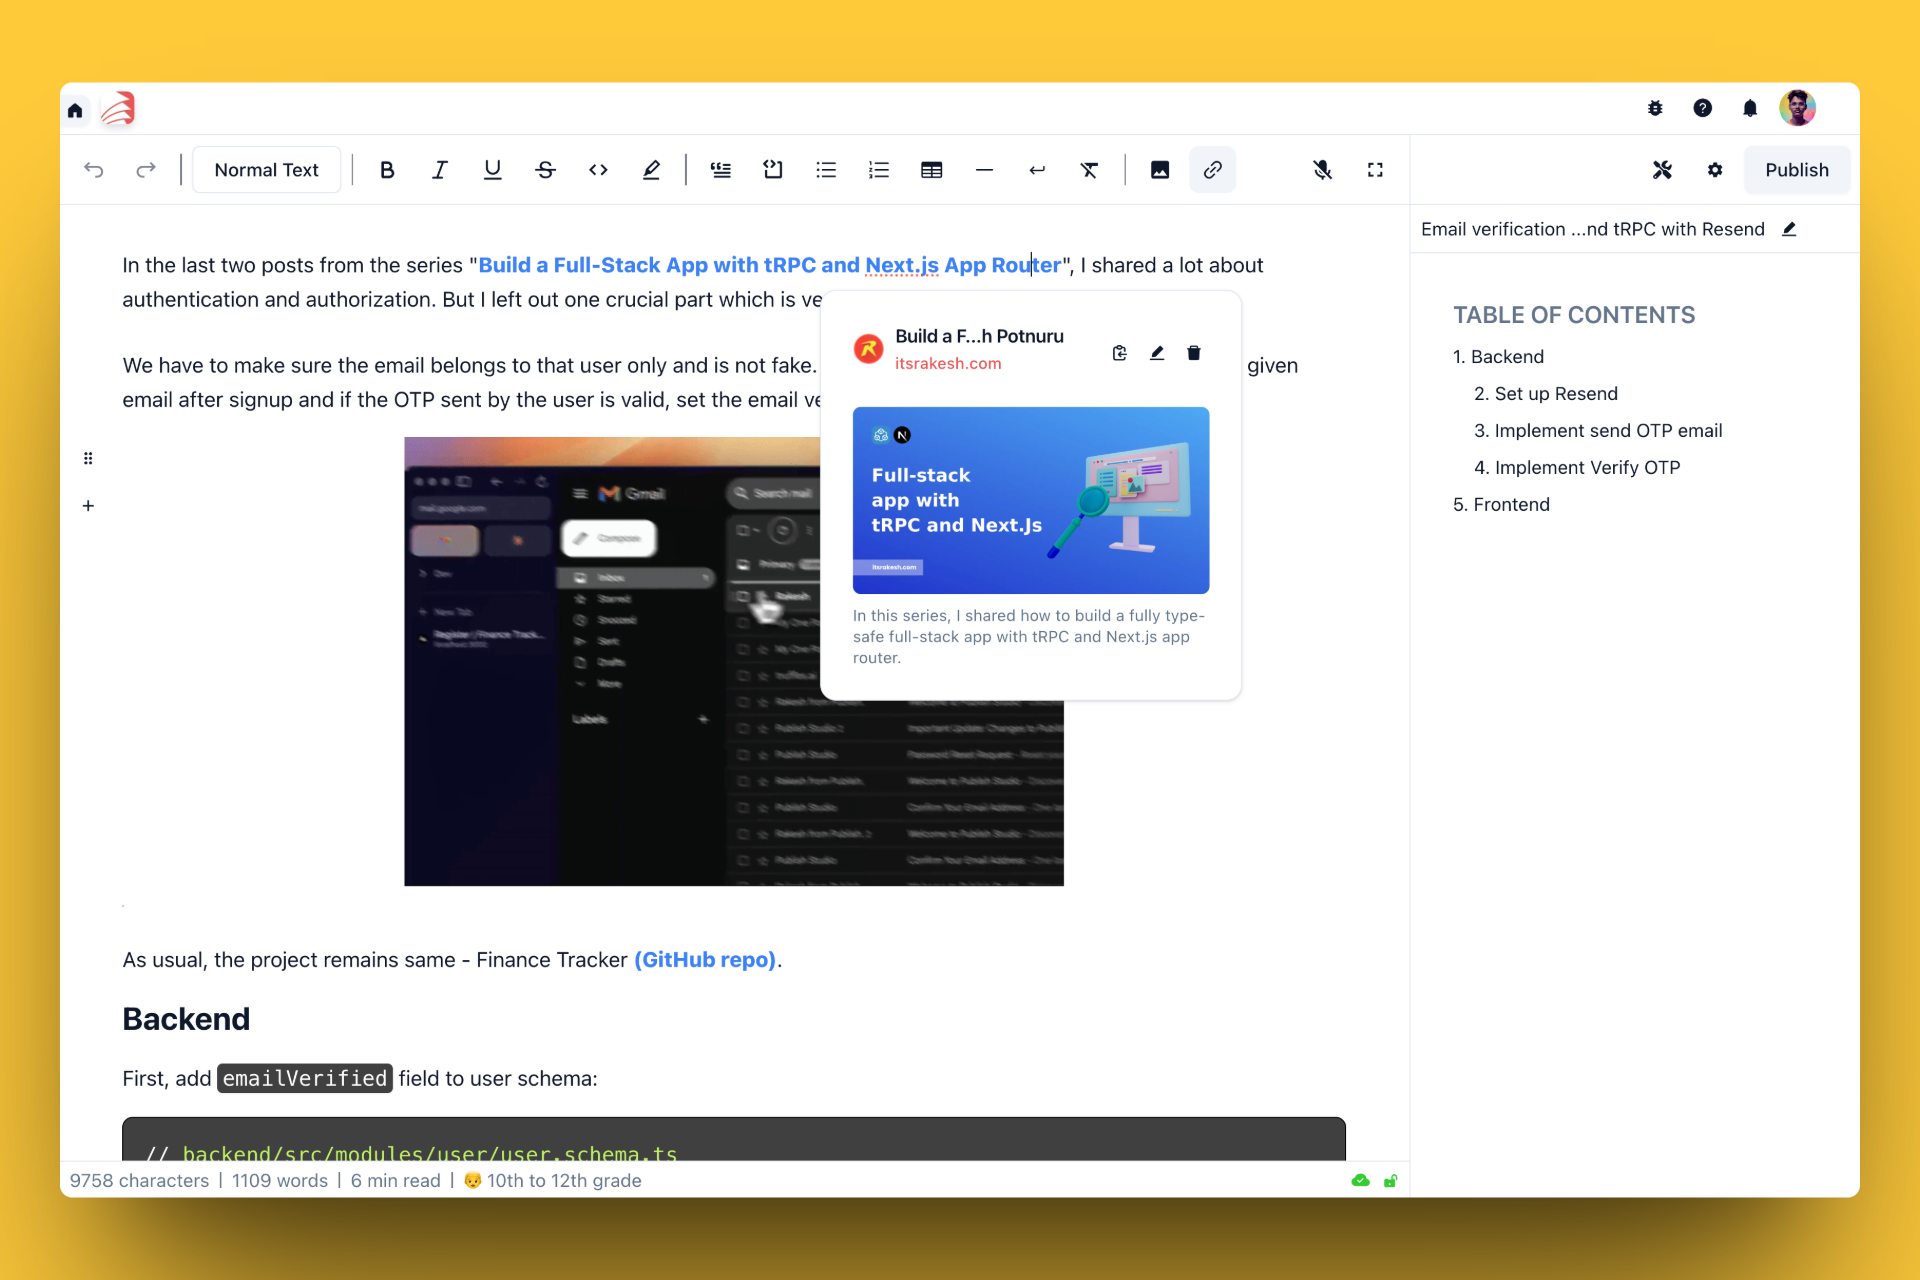Open insert menu with the plus button
This screenshot has height=1280, width=1920.
[88, 506]
